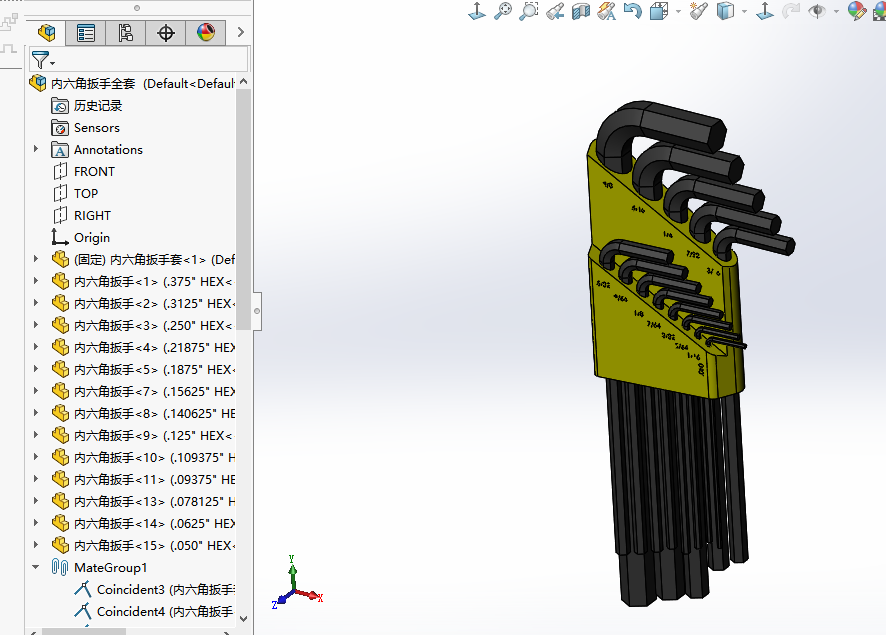
Task: Click the 内六角扳手<10> (.109375") part icon
Action: click(x=60, y=458)
